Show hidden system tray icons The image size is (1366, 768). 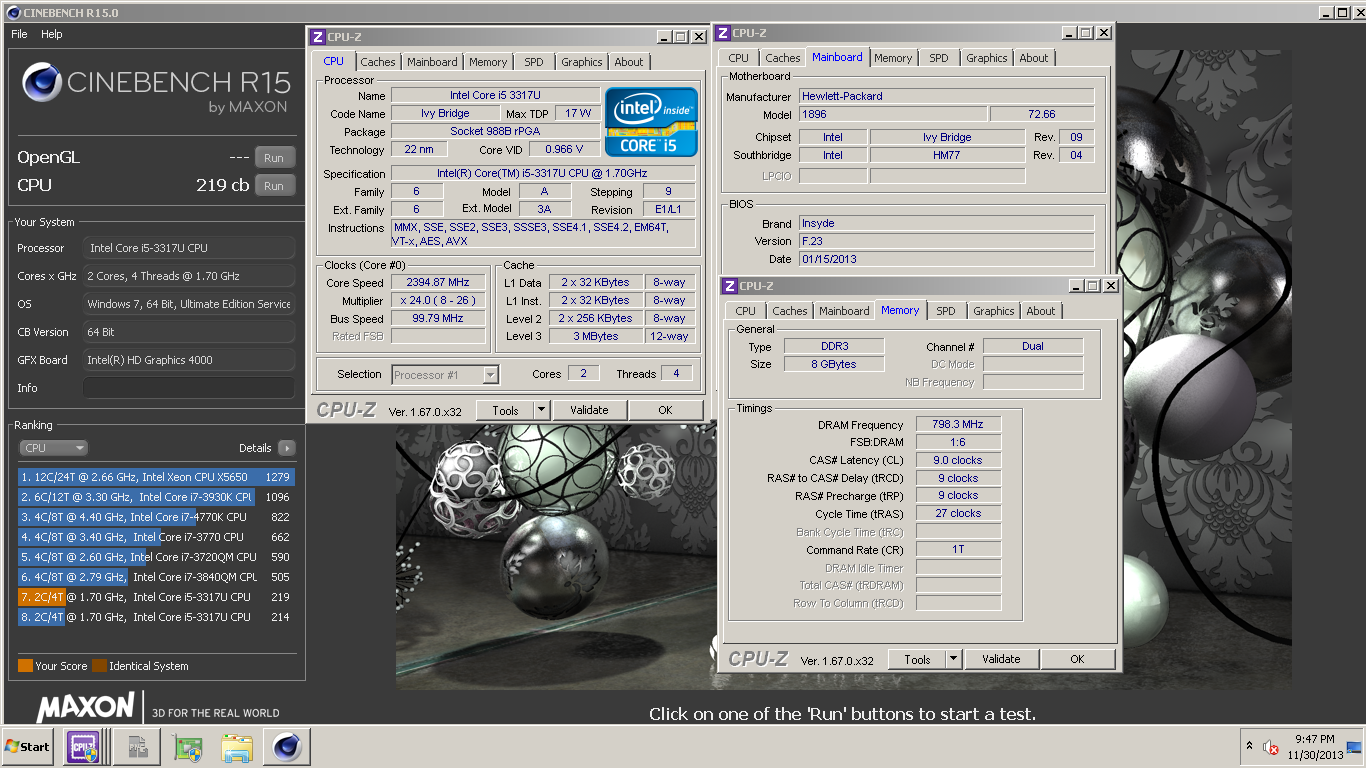tap(1249, 747)
